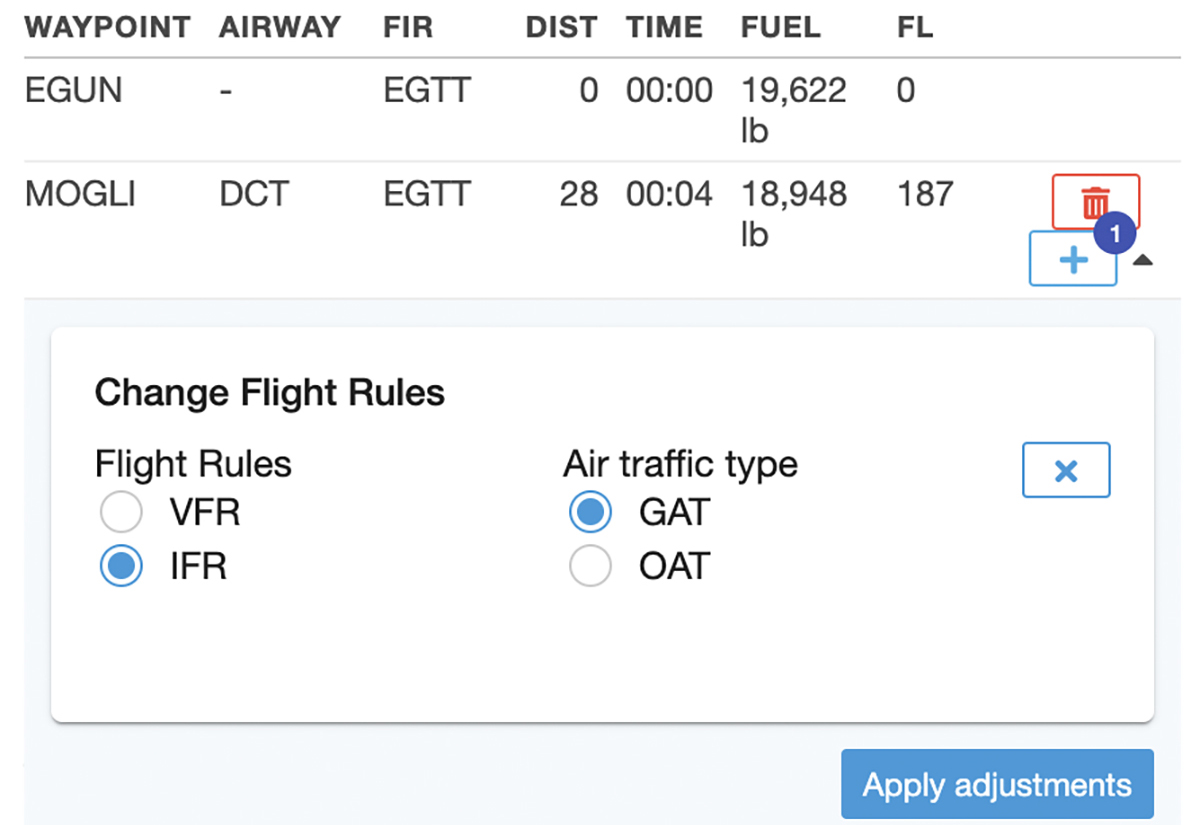Click the FUEL column header
Image resolution: width=1200 pixels, height=825 pixels.
coord(780,28)
